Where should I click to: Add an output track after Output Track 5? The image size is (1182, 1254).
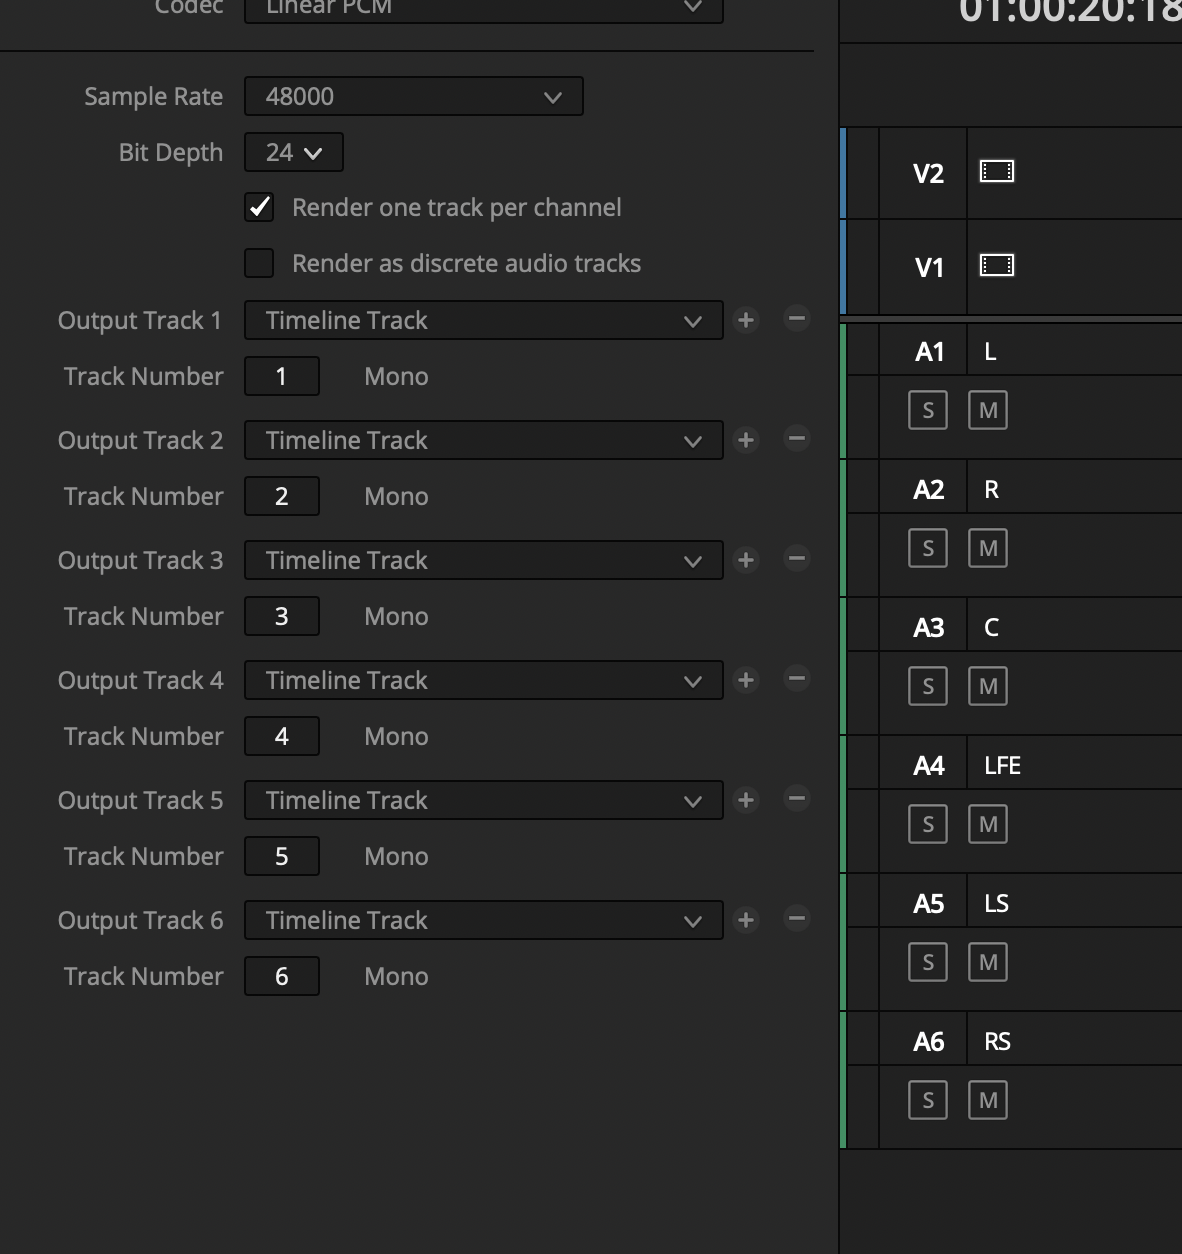(x=746, y=800)
